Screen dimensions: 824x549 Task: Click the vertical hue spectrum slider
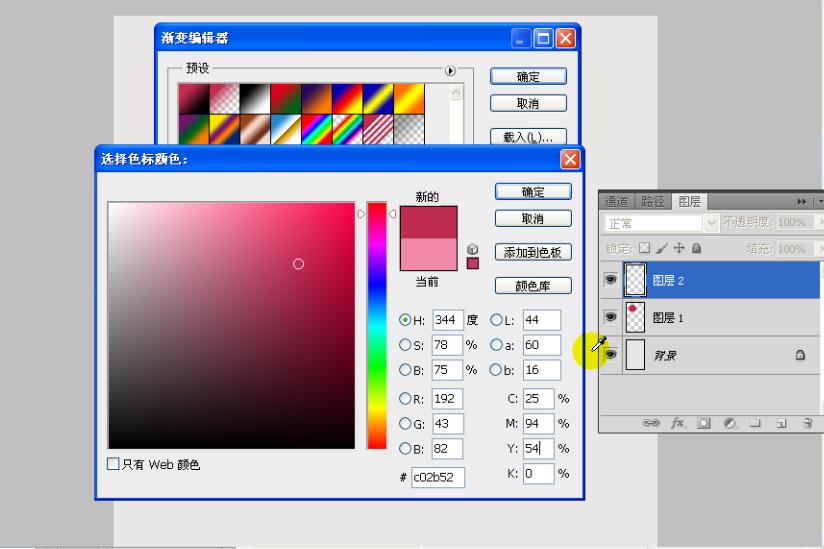tap(377, 325)
